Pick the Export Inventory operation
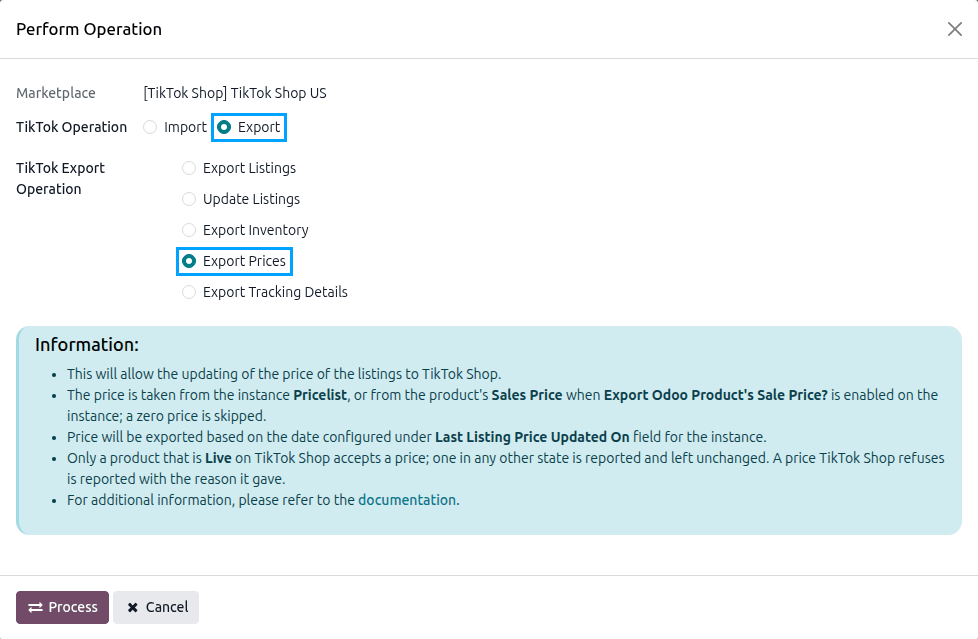This screenshot has width=978, height=639. click(188, 230)
